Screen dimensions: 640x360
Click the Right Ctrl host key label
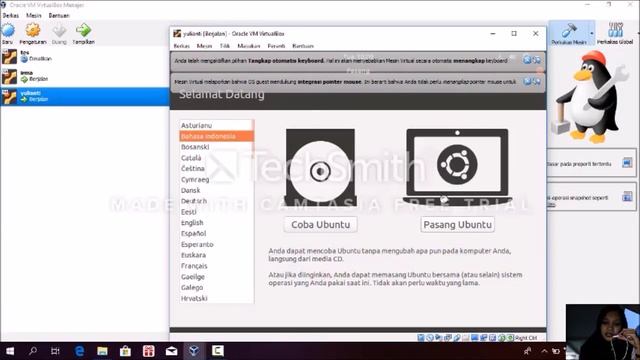point(526,338)
